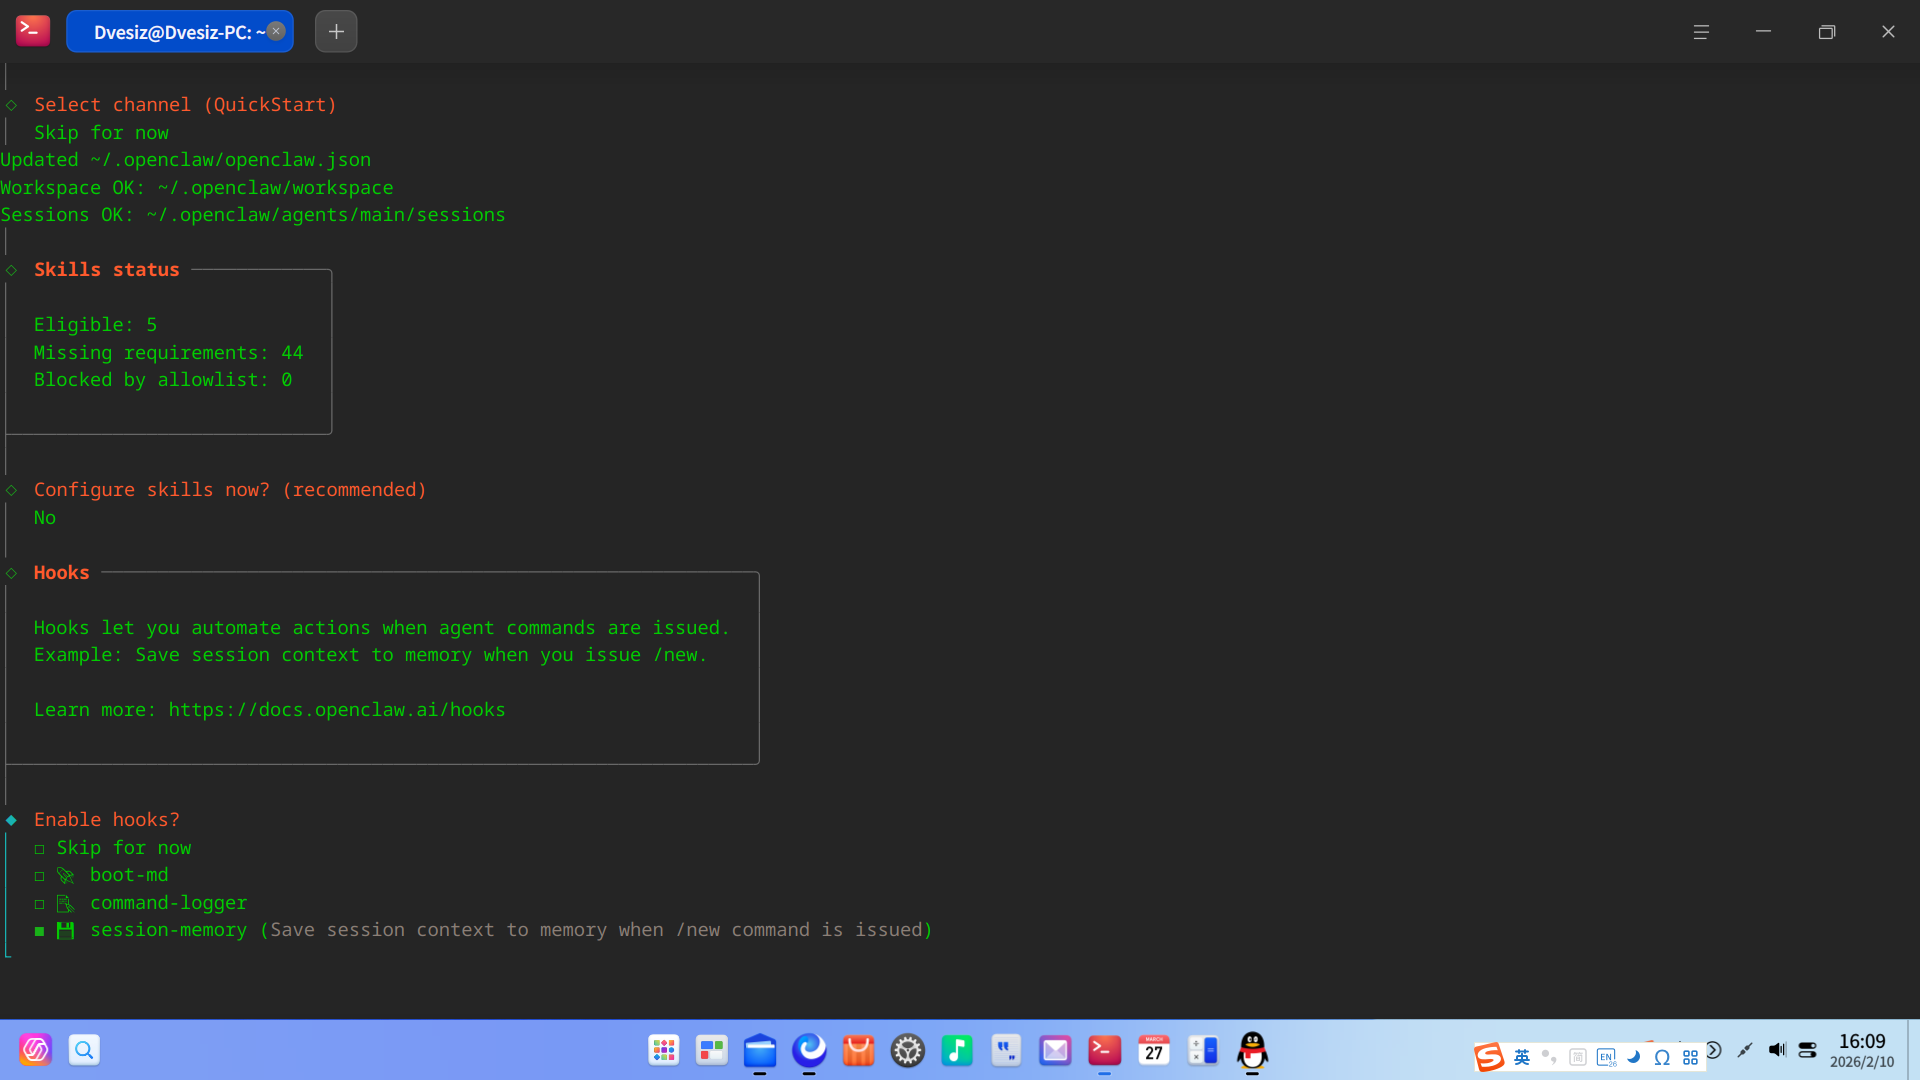Open multitasking view from the dock
Image resolution: width=1920 pixels, height=1080 pixels.
coord(711,1050)
